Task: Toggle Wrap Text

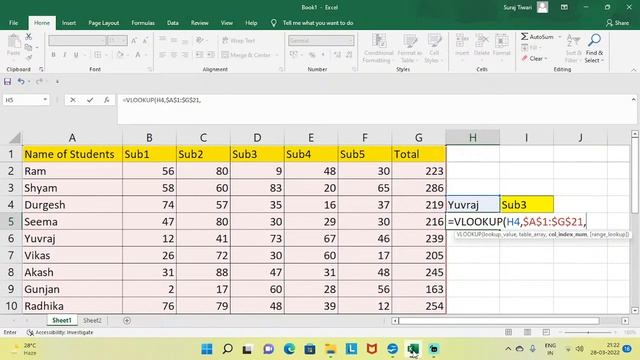Action: (238, 40)
